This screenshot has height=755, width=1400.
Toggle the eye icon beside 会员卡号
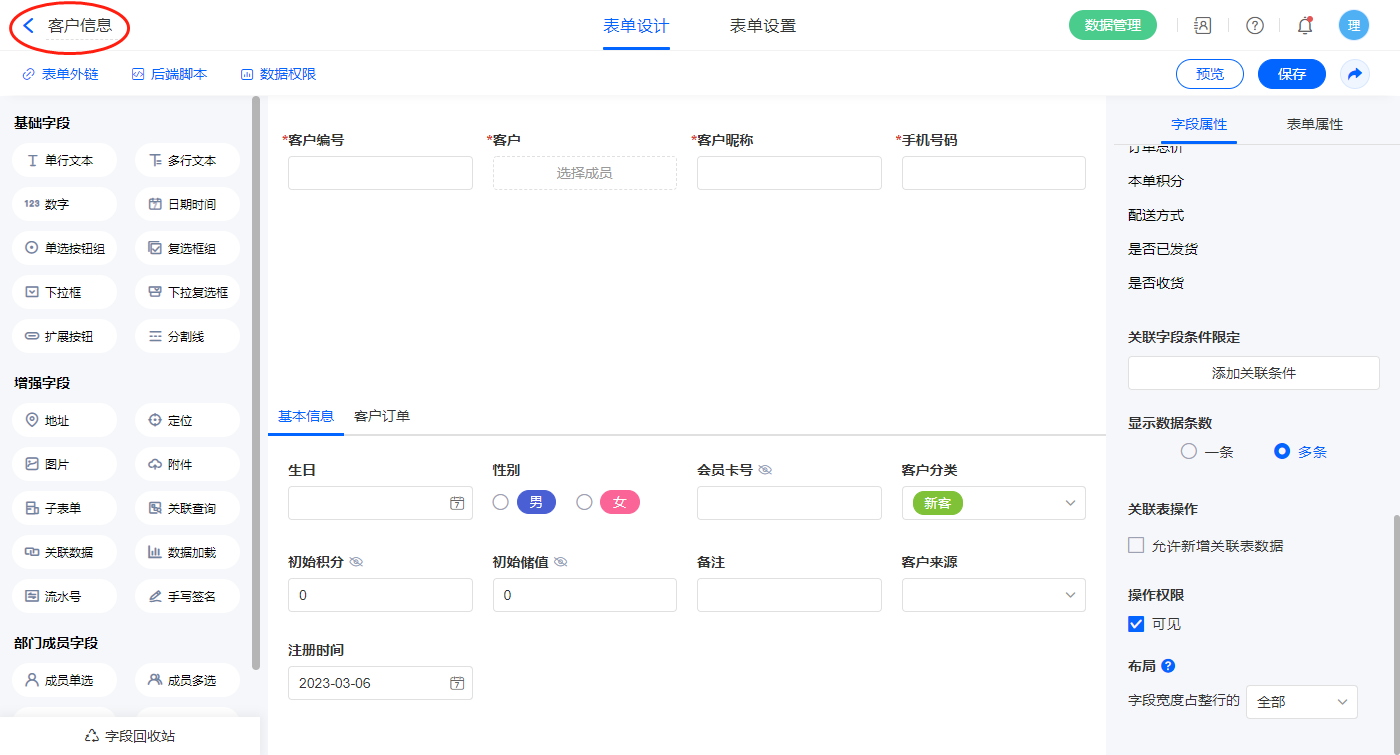coord(765,470)
